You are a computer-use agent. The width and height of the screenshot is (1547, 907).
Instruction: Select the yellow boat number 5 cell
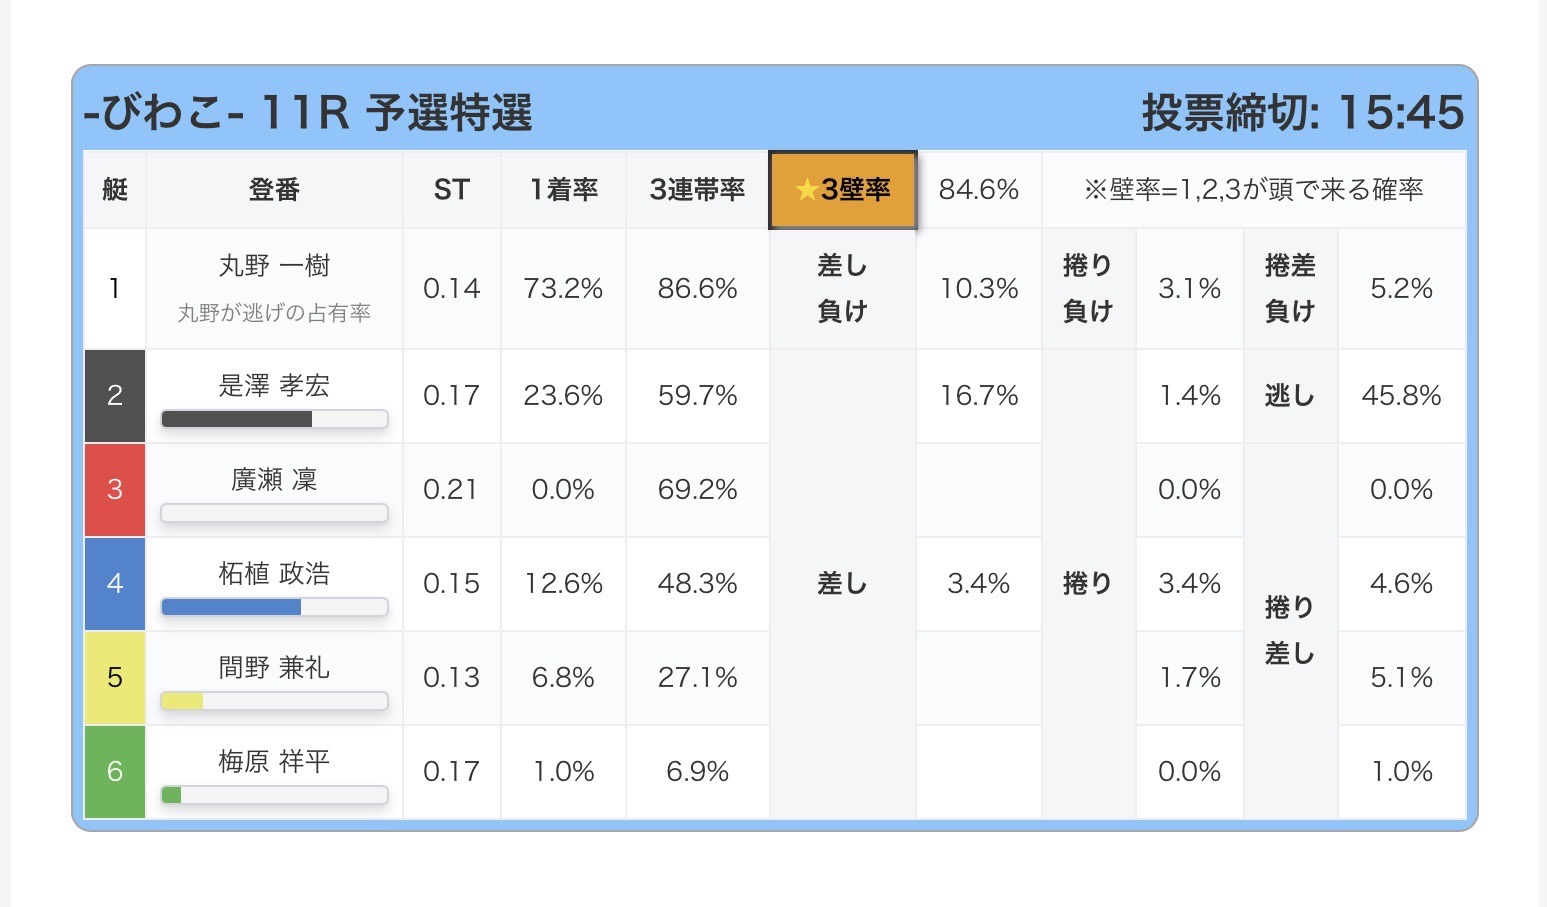point(115,678)
